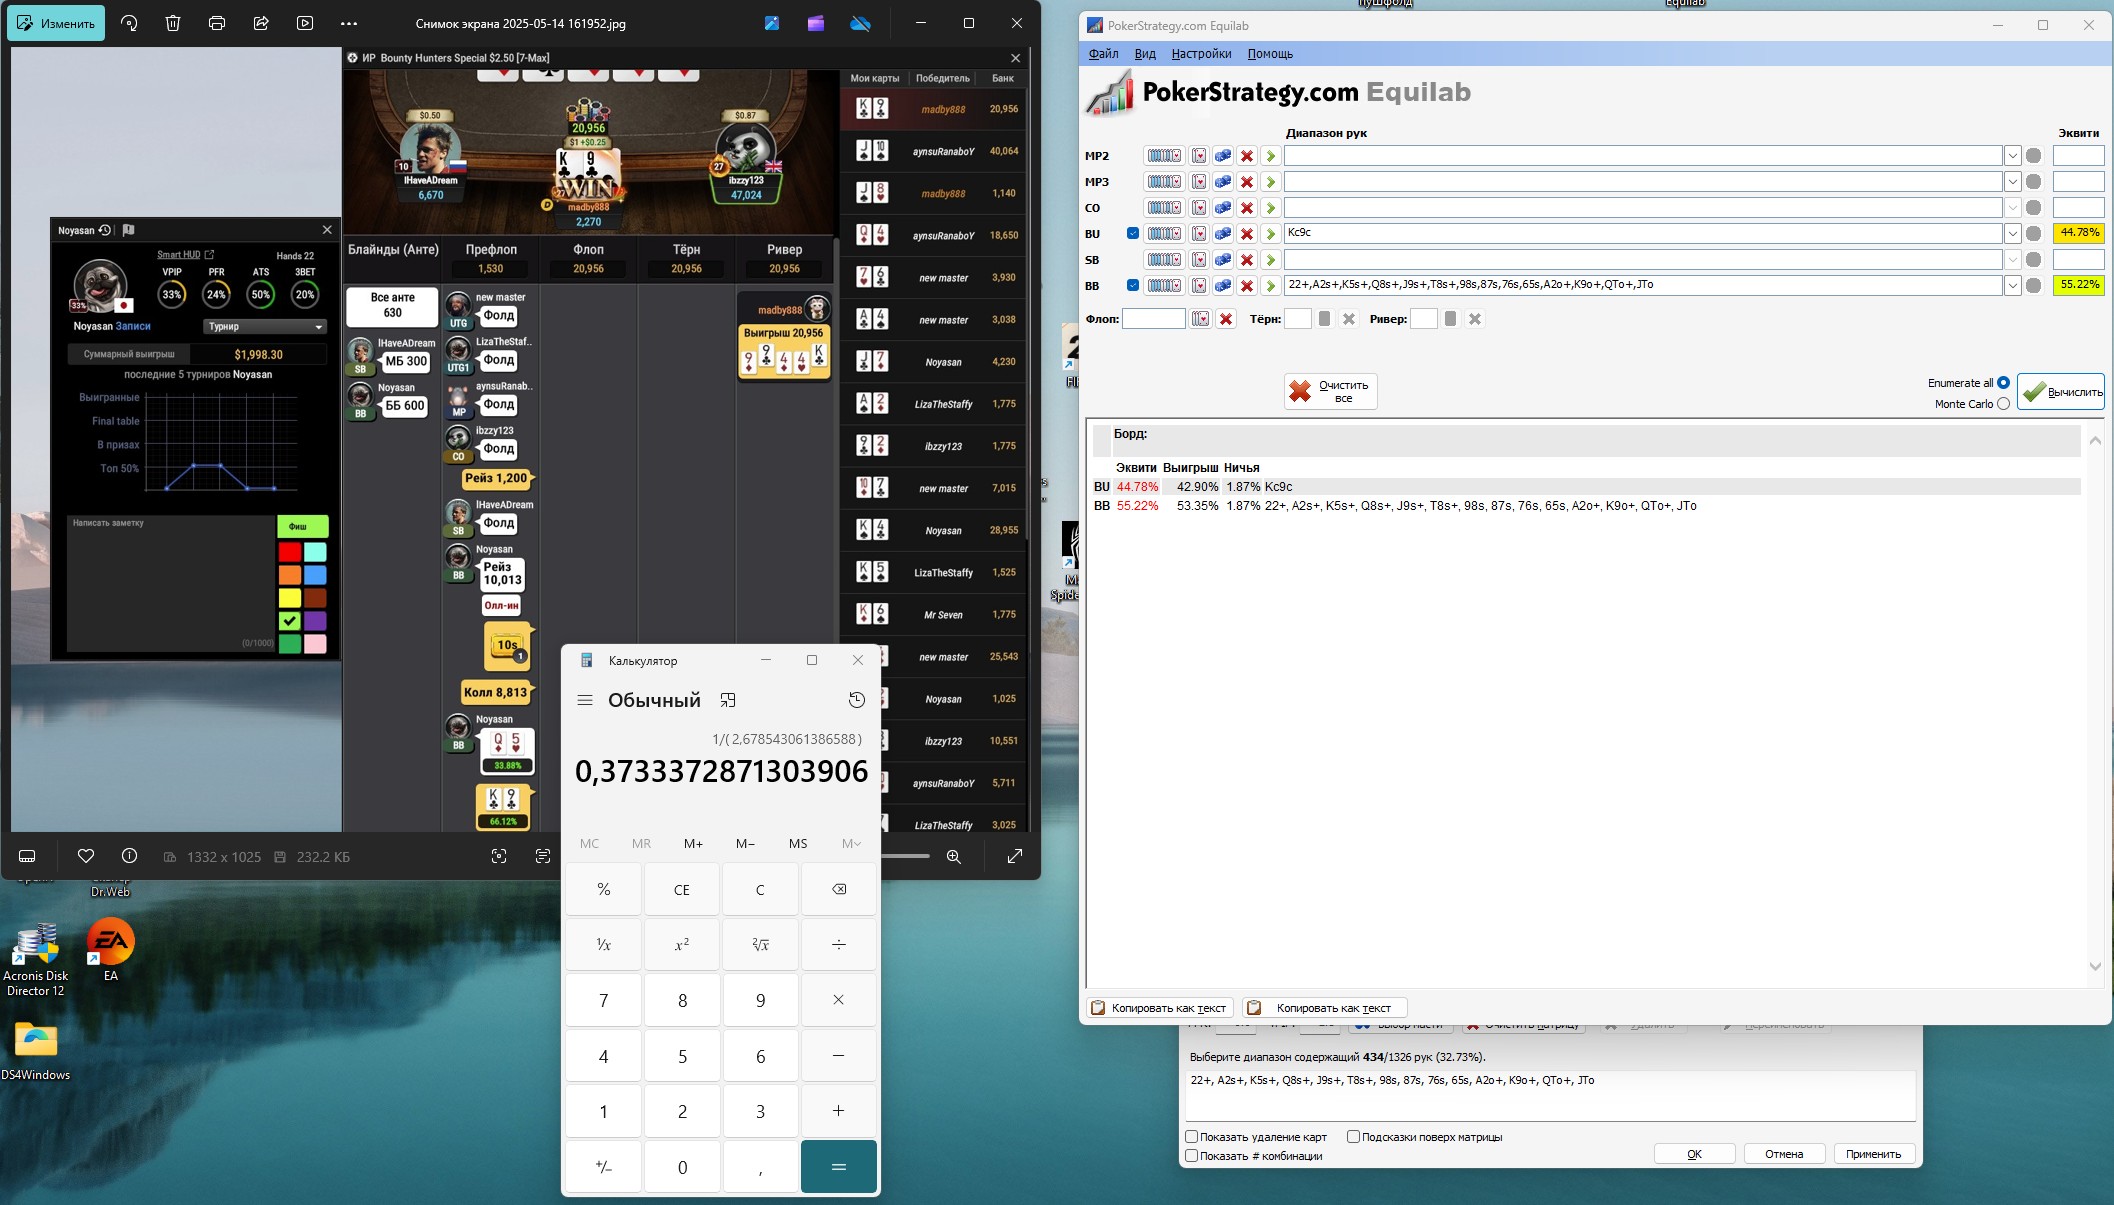Click Отмена in range dialog

1784,1154
